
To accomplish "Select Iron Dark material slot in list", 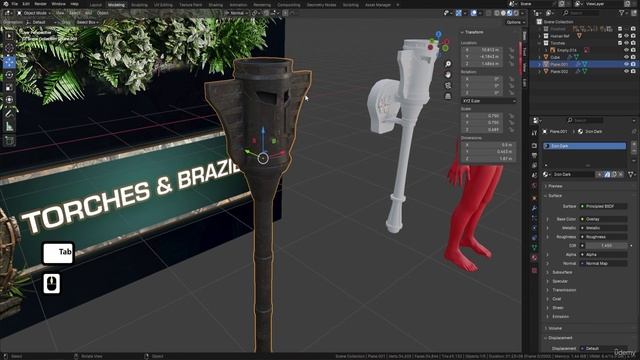I will (x=584, y=146).
